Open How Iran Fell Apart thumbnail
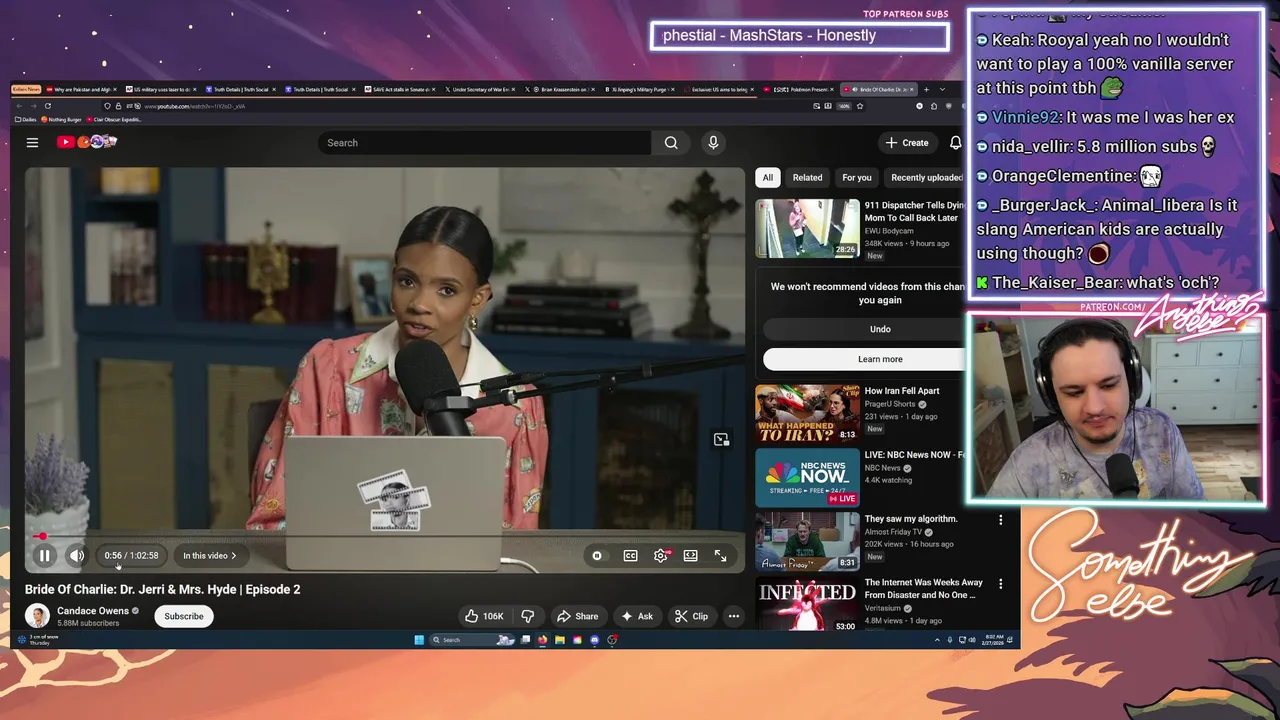The image size is (1280, 720). pyautogui.click(x=807, y=413)
